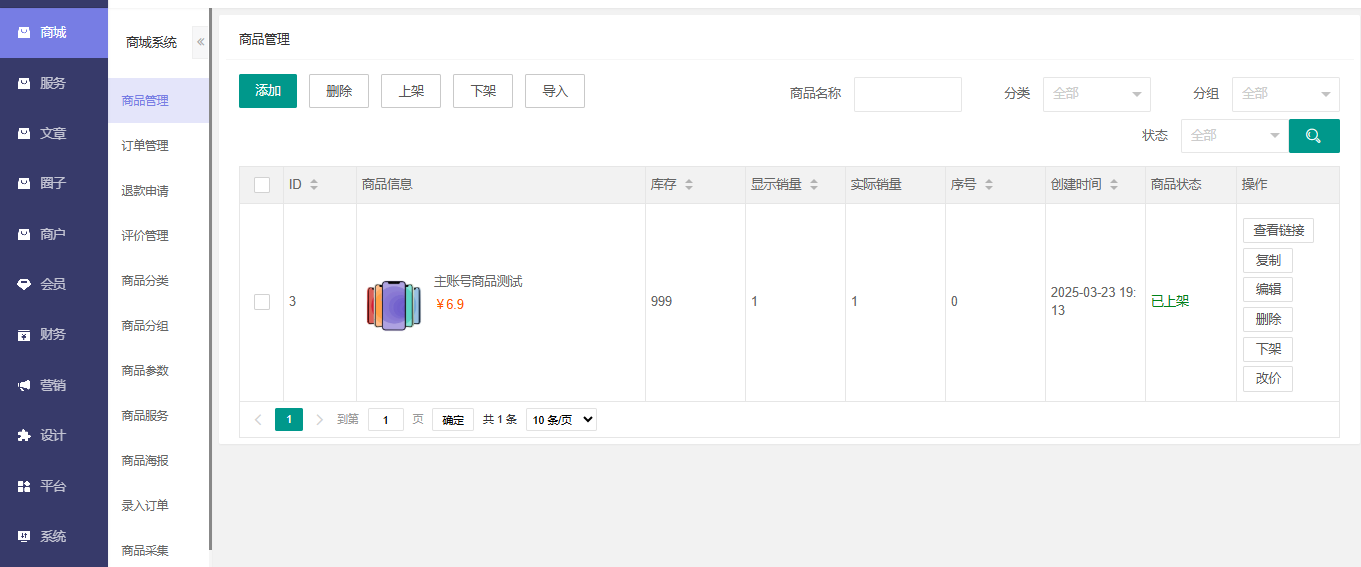The width and height of the screenshot is (1361, 567).
Task: Click the green 添加 button
Action: click(x=268, y=91)
